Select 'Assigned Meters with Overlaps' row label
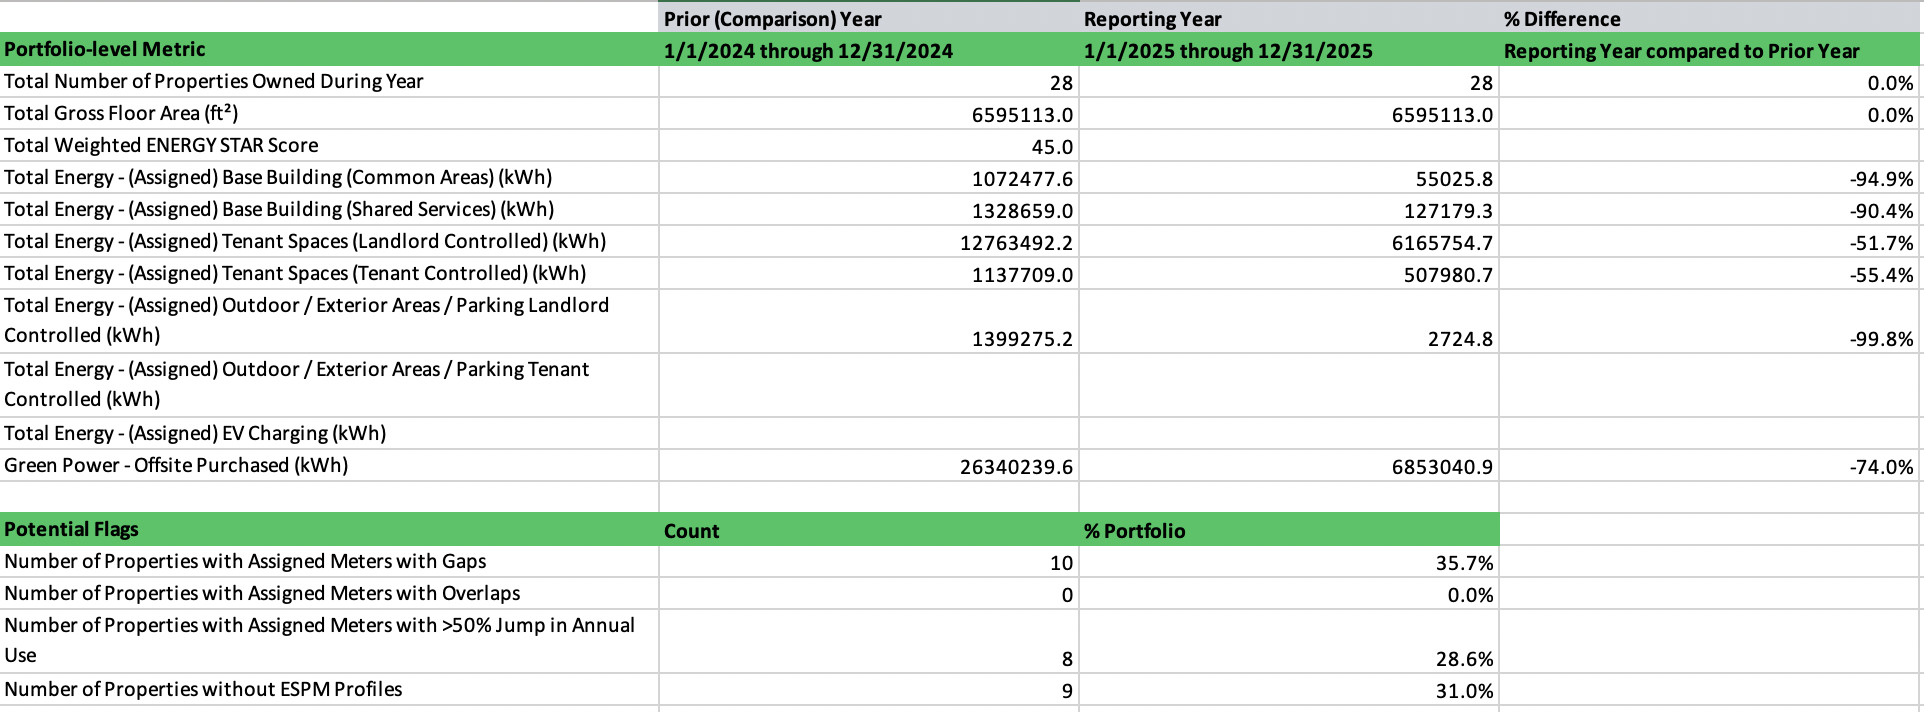Viewport: 1924px width, 712px height. coord(329,593)
